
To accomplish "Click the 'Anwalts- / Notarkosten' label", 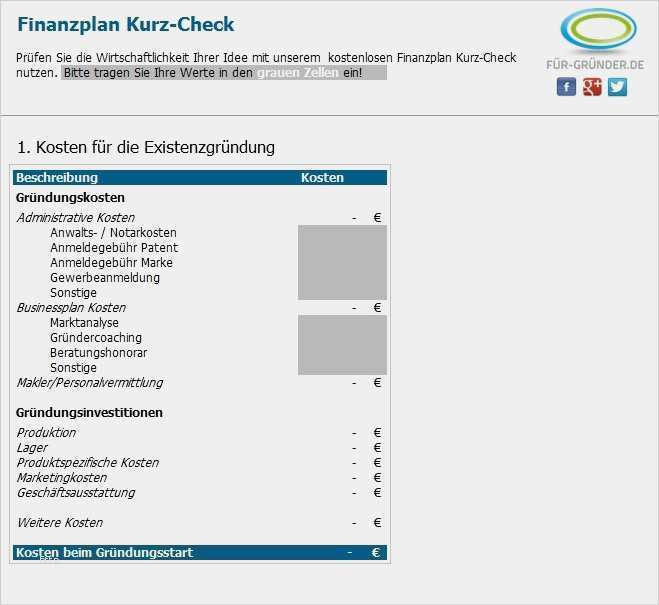I will 113,233.
